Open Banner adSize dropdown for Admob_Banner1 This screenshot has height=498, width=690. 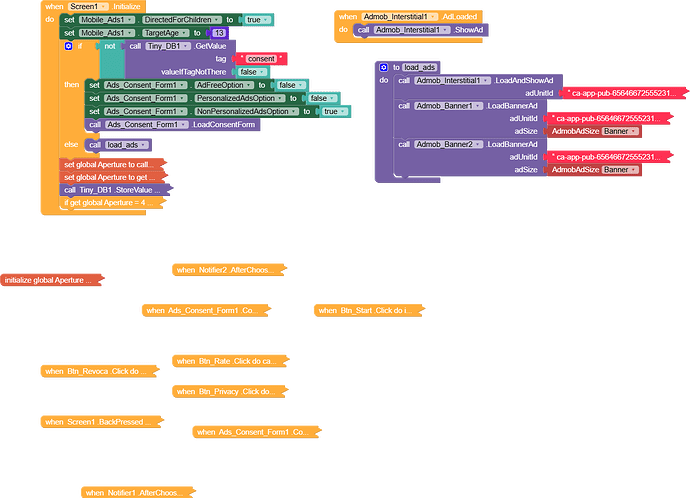(x=620, y=132)
